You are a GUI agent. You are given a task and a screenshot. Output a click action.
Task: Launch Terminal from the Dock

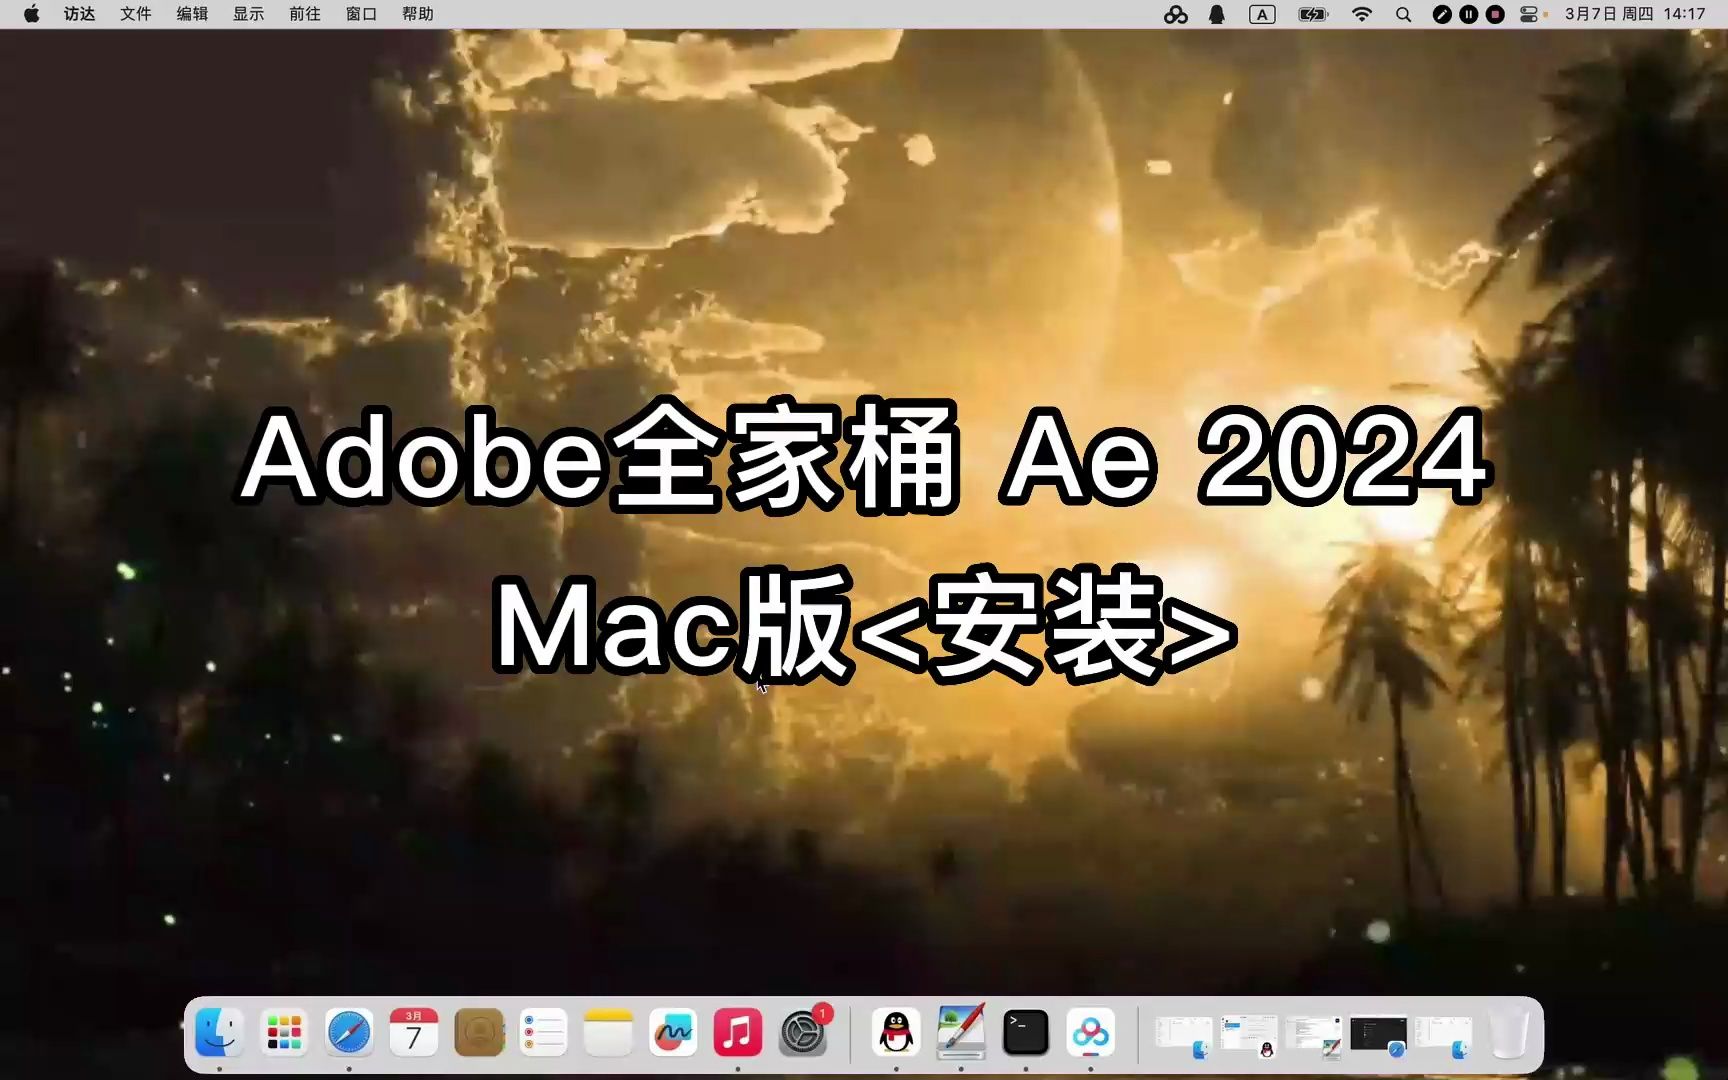(x=1026, y=1033)
